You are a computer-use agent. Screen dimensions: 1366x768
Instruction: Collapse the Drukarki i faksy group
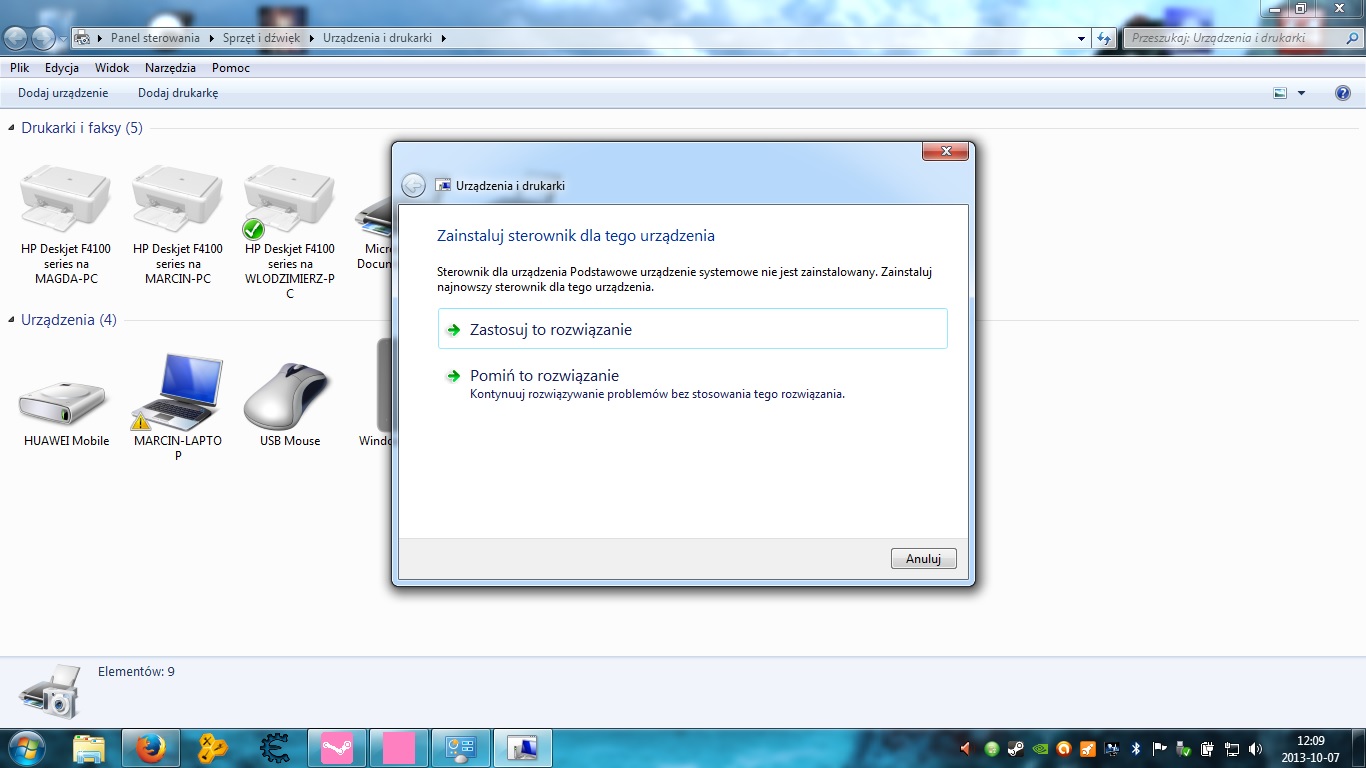point(13,128)
